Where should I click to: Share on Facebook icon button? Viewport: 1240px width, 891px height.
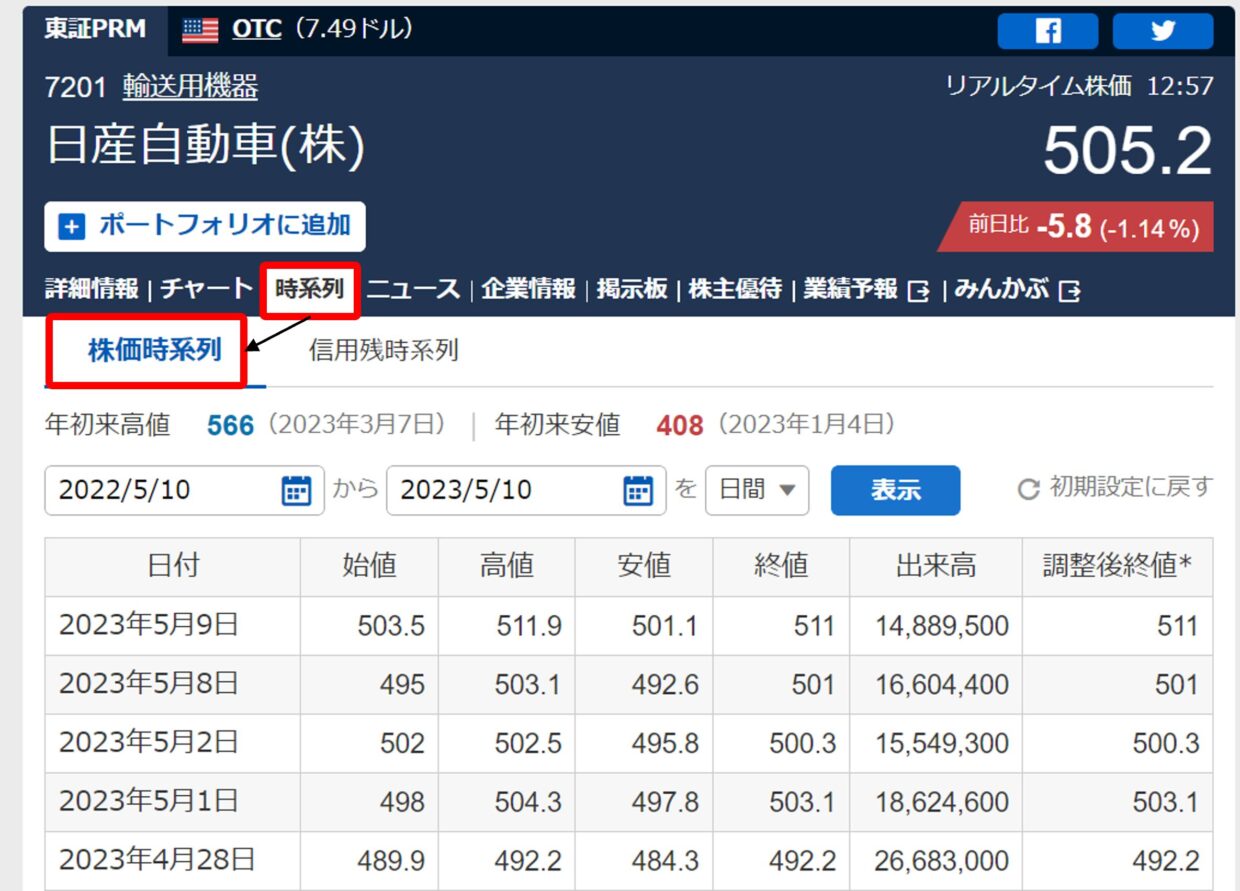click(x=1048, y=31)
